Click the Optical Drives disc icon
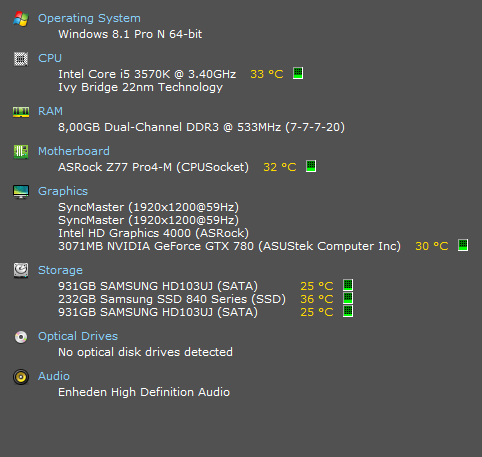 pos(21,337)
